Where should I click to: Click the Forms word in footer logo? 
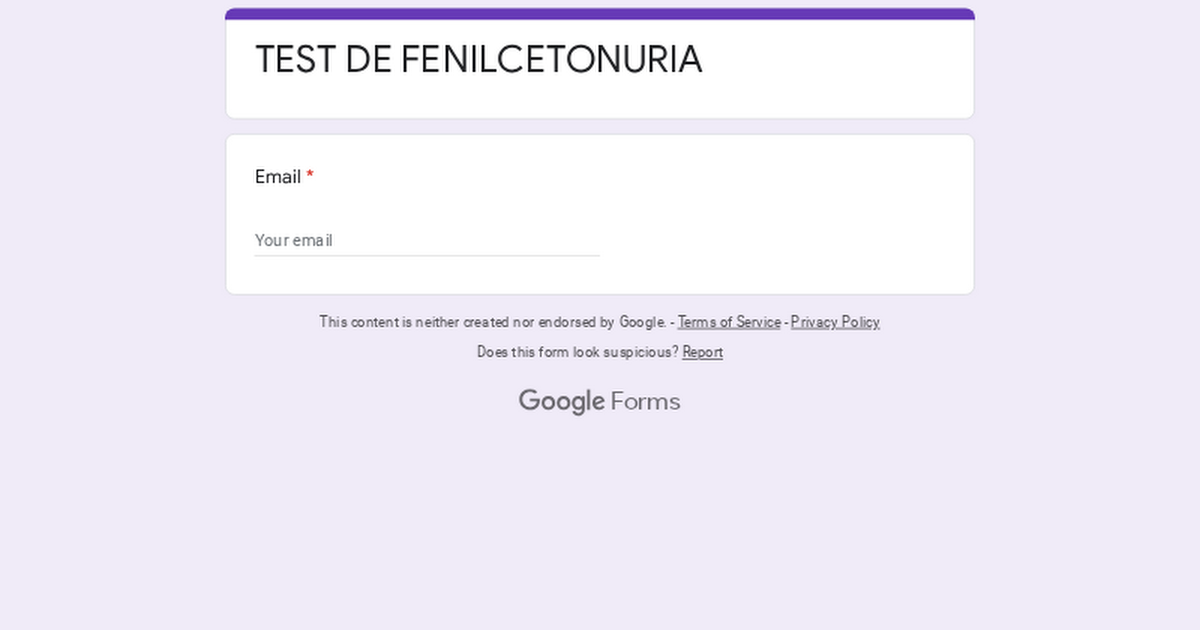tap(645, 401)
